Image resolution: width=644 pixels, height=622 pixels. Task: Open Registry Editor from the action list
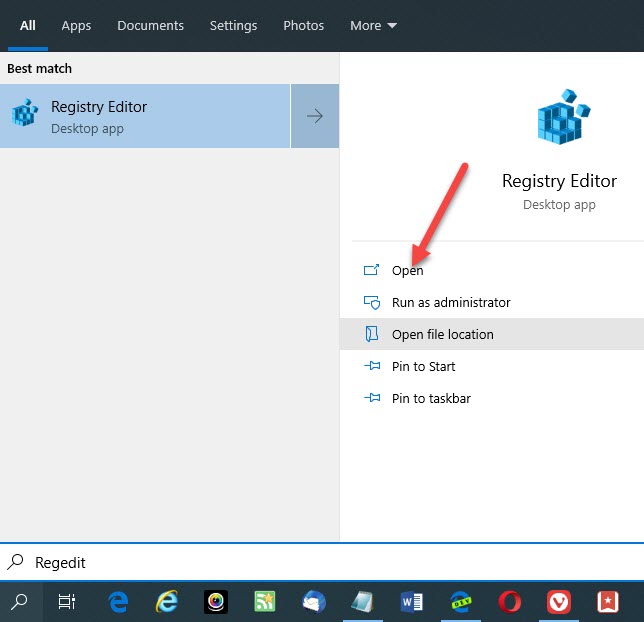click(x=492, y=270)
